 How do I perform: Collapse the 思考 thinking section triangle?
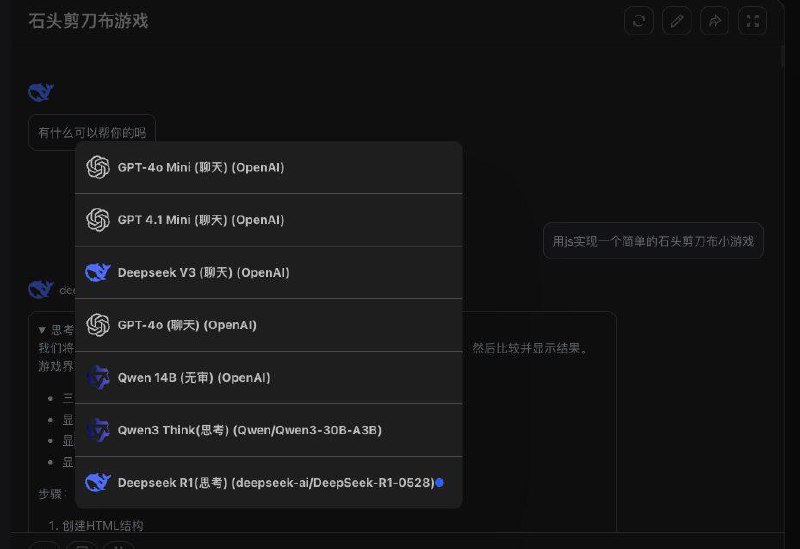point(42,330)
